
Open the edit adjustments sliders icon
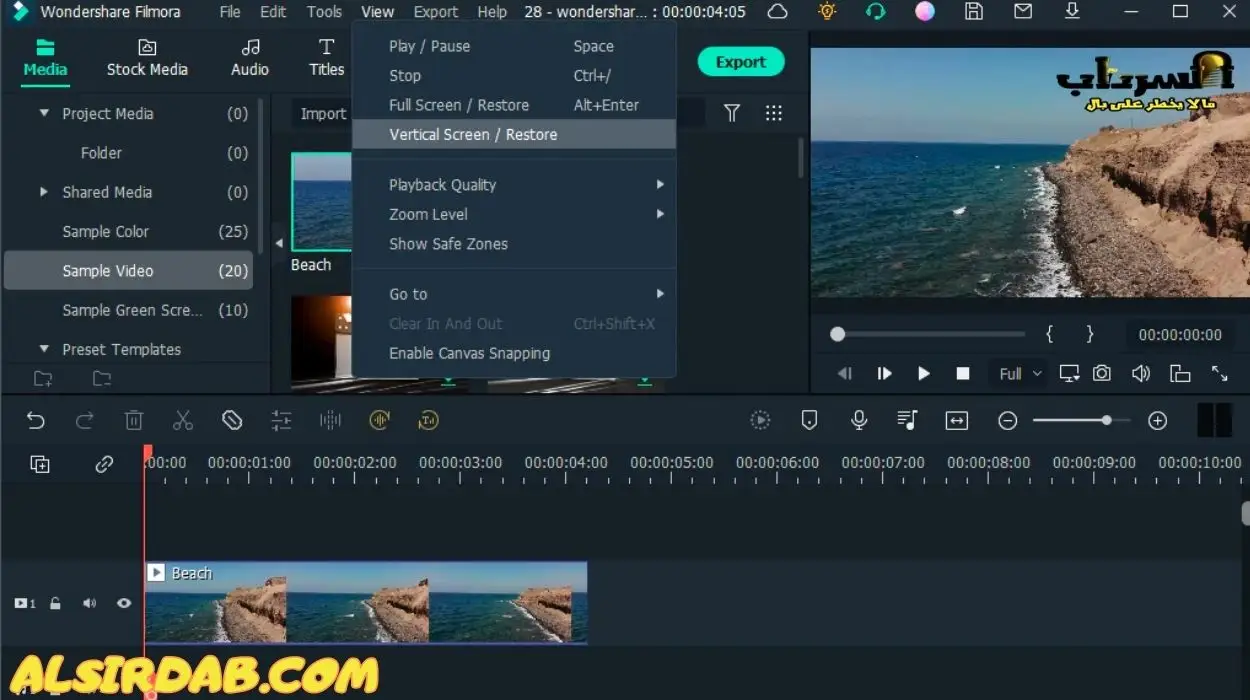pos(281,421)
